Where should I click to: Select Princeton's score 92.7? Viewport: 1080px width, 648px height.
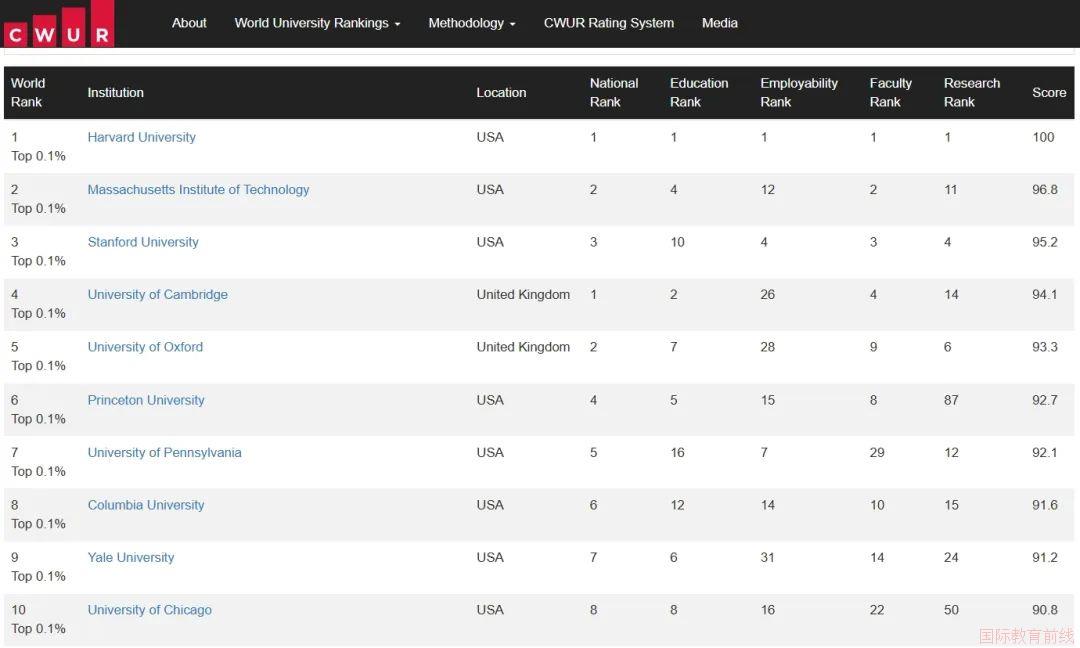pos(1044,400)
